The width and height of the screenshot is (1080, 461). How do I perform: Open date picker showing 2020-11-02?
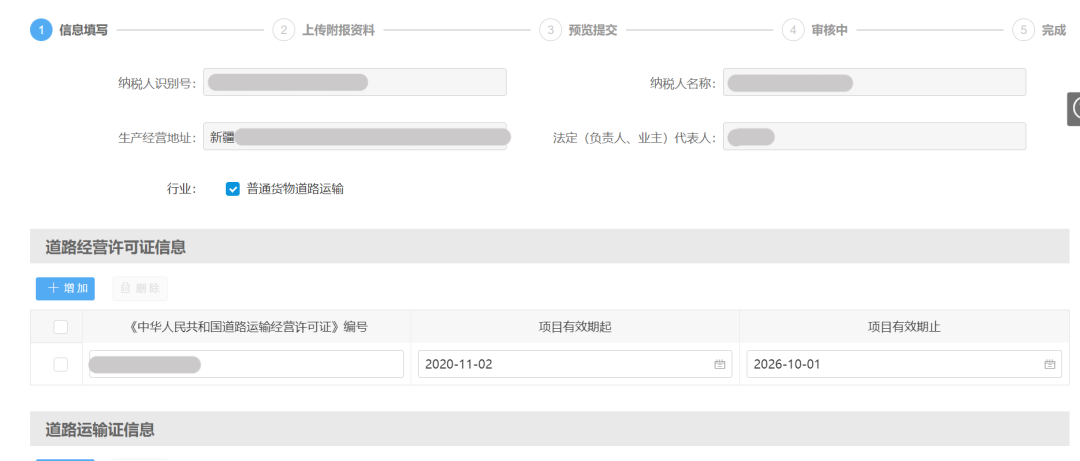pyautogui.click(x=565, y=365)
